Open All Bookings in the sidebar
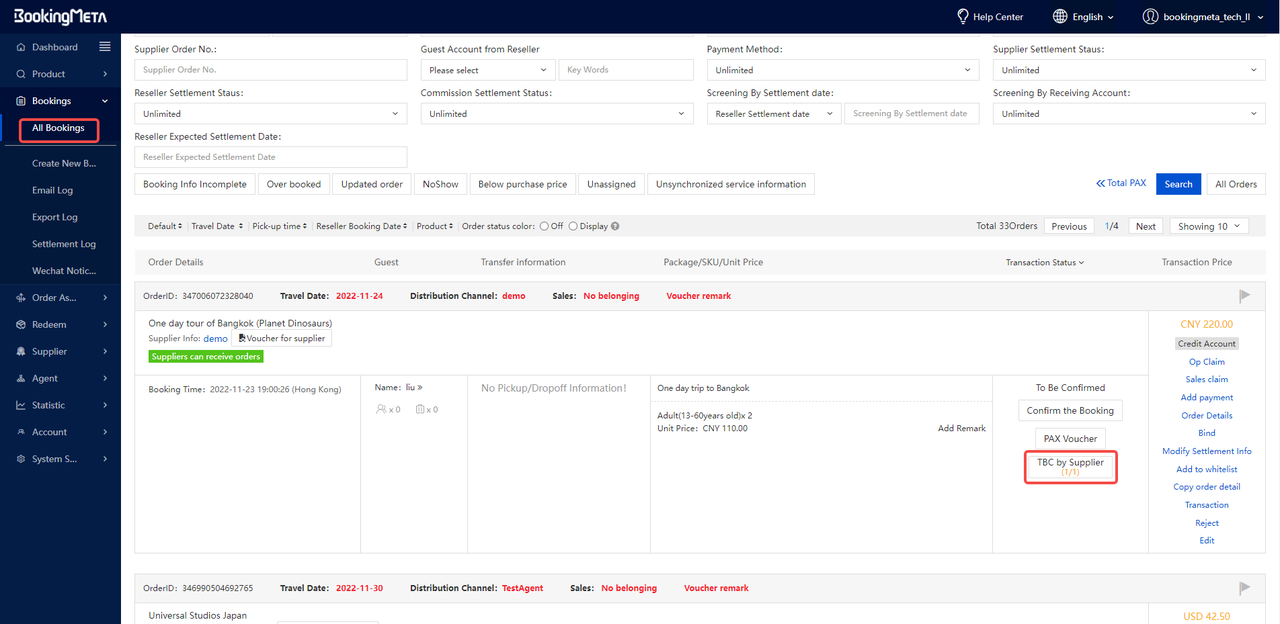 58,128
